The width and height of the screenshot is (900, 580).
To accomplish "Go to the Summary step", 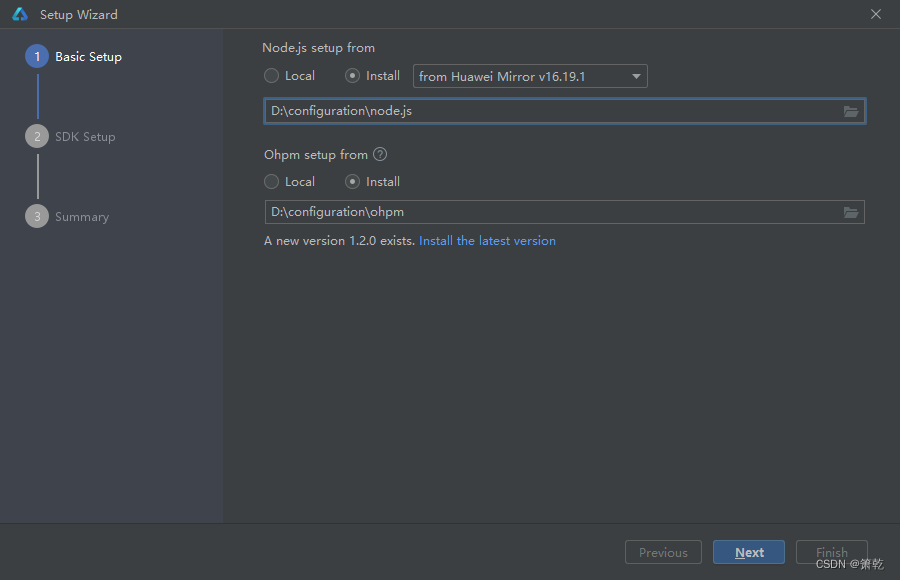I will pyautogui.click(x=82, y=217).
